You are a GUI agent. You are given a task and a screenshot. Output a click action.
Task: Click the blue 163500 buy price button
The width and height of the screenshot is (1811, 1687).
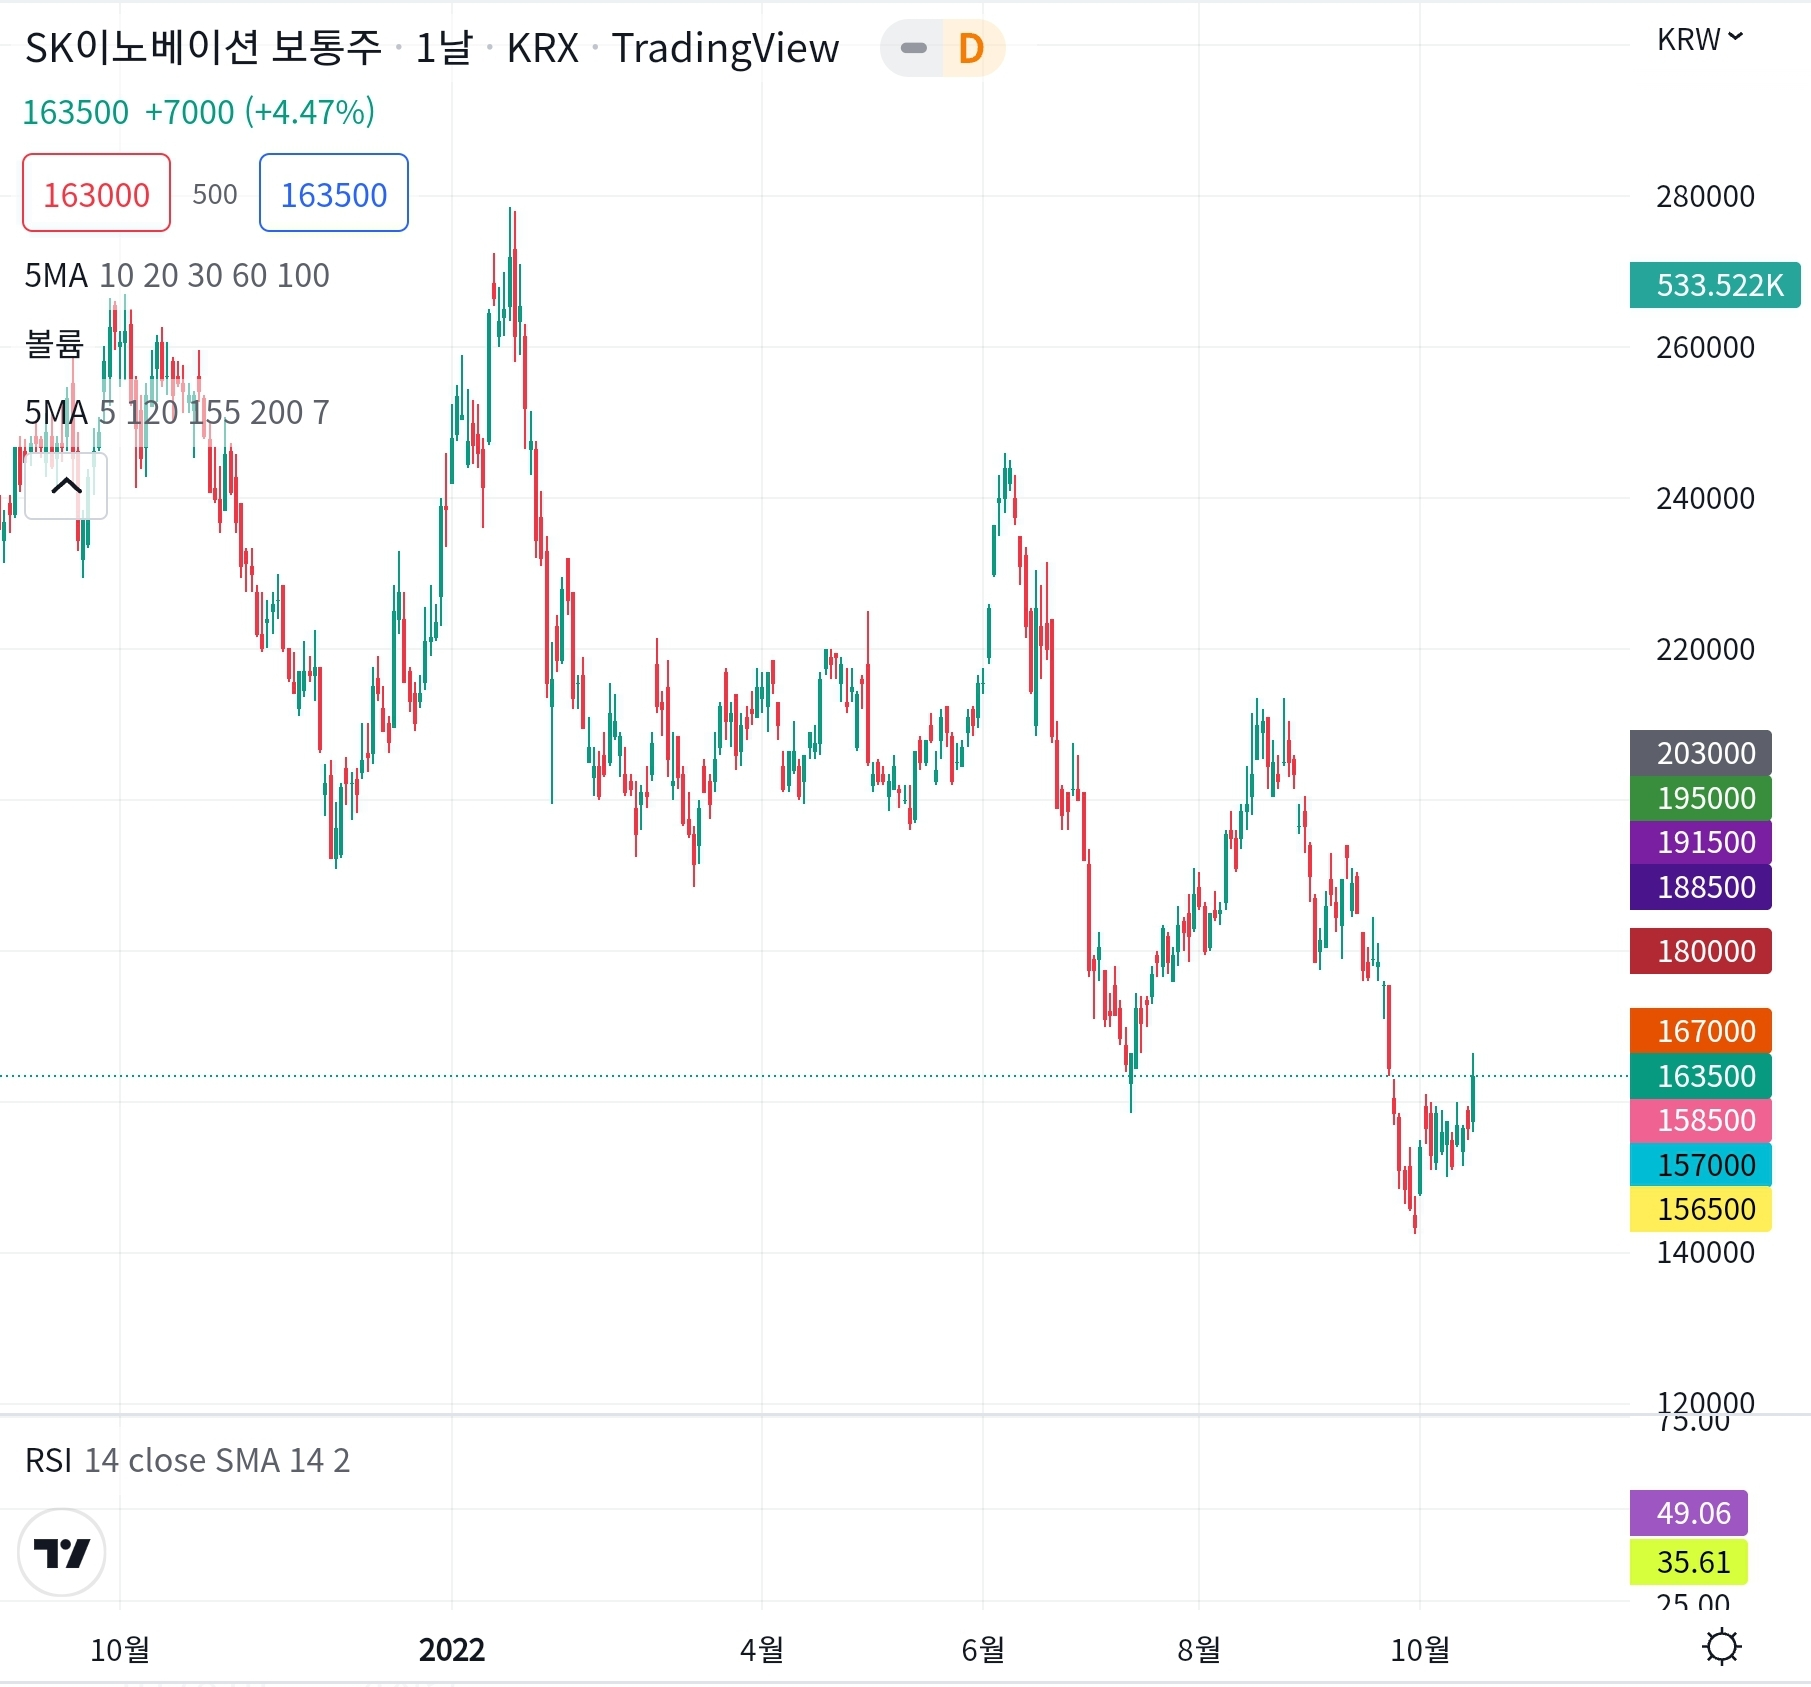pos(333,193)
